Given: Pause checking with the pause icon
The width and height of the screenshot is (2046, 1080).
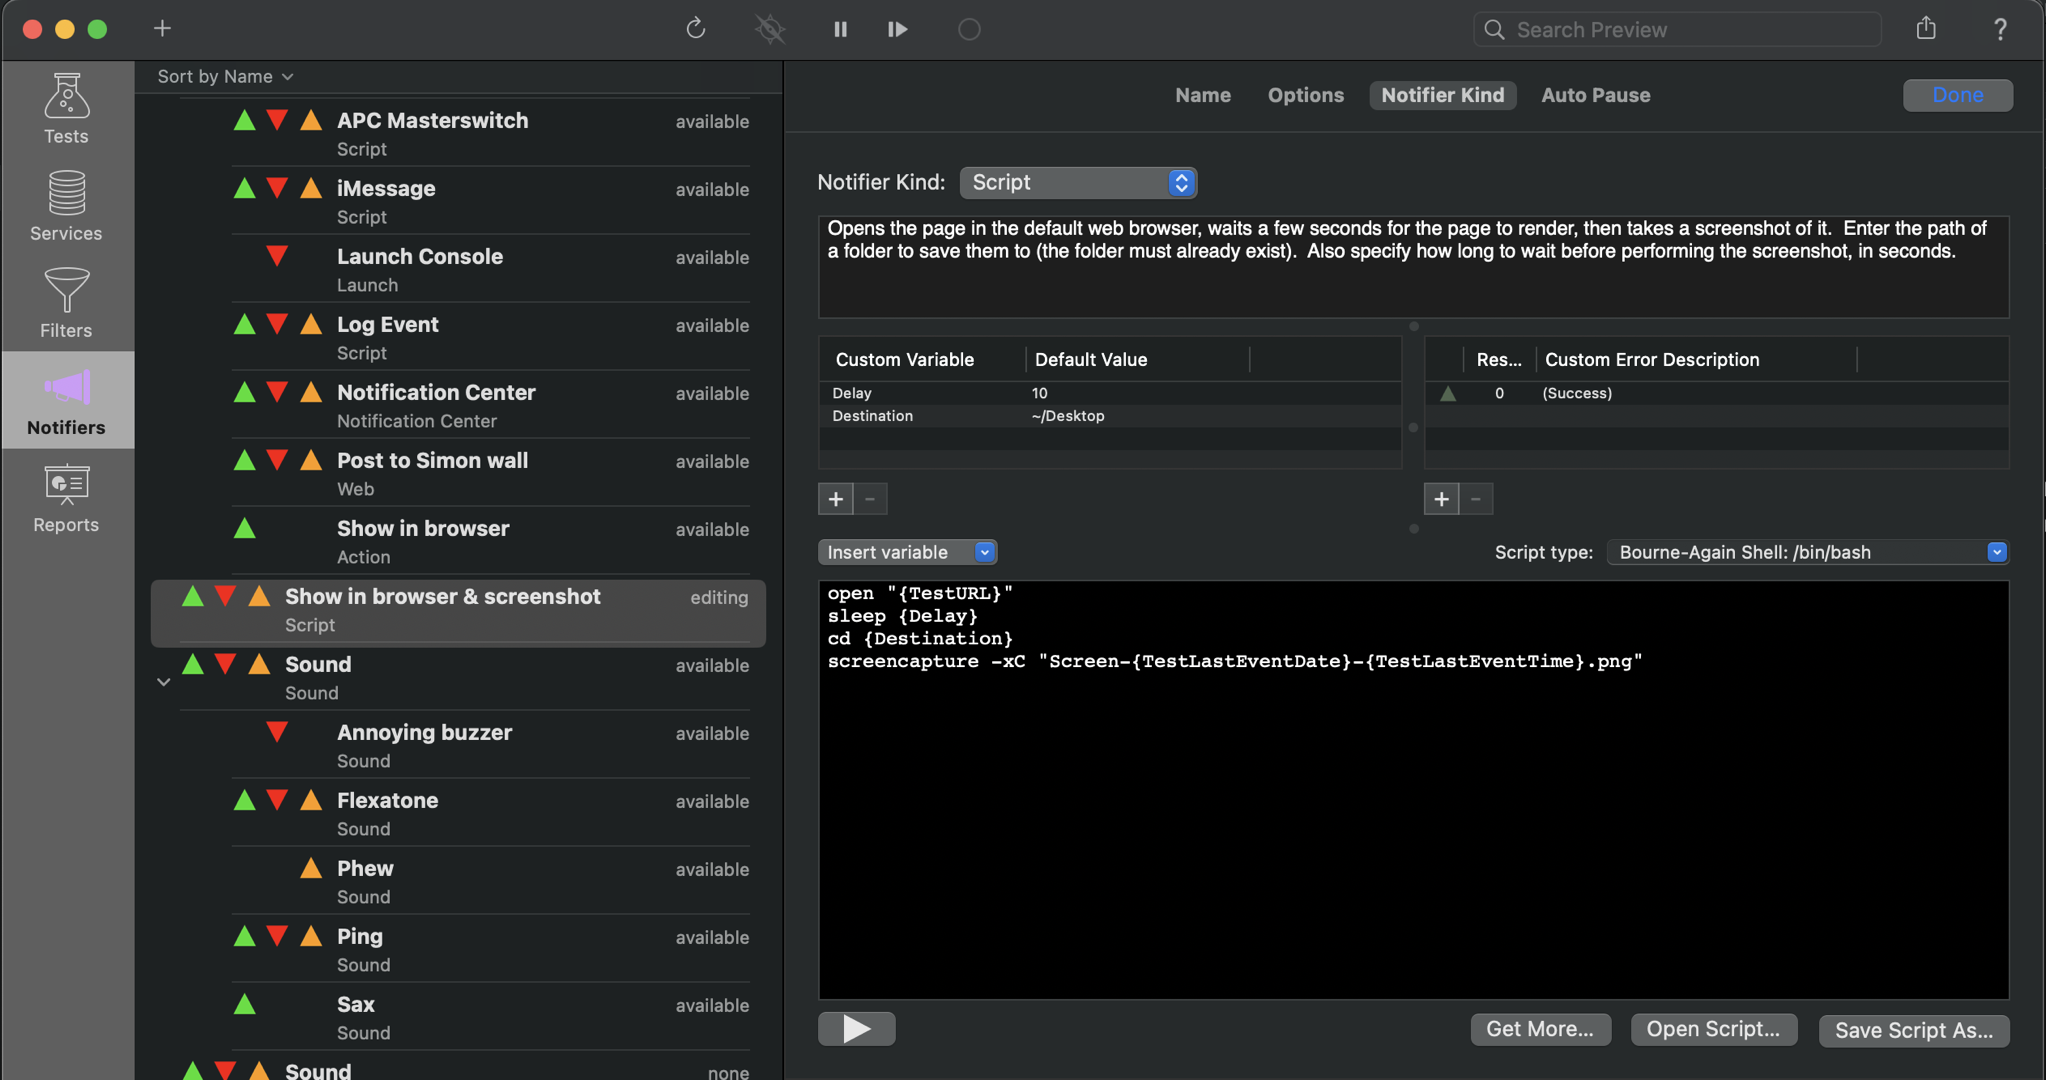Looking at the screenshot, I should click(840, 29).
